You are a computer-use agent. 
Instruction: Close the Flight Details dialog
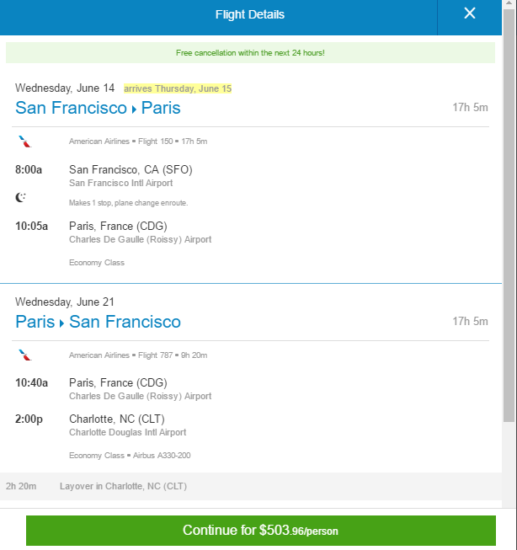[469, 14]
